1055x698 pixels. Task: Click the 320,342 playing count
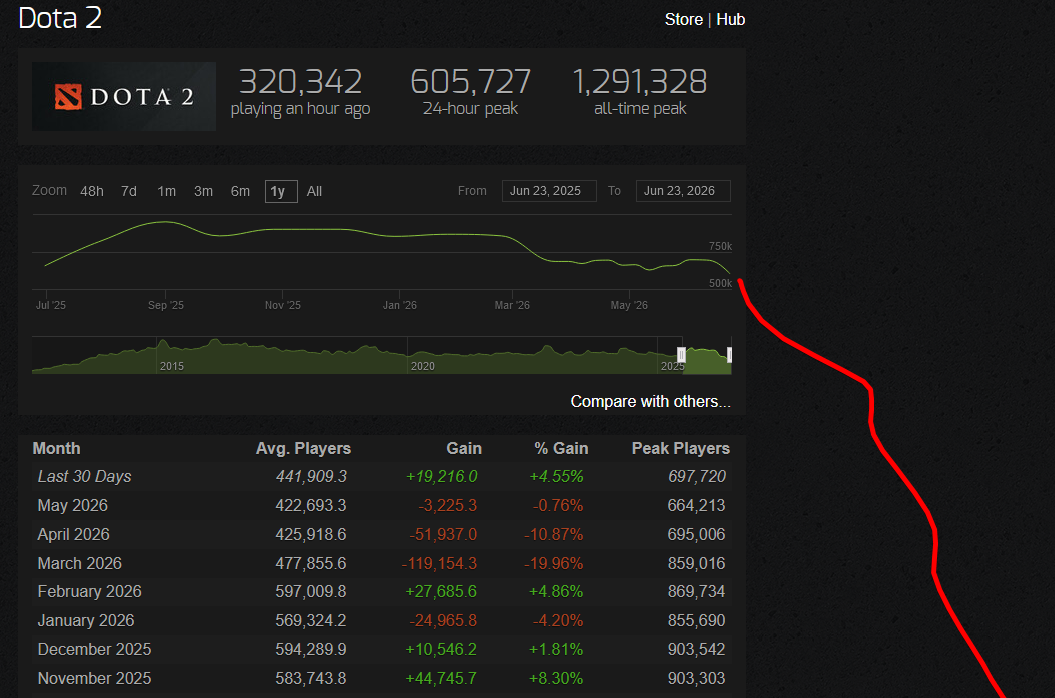[x=300, y=82]
